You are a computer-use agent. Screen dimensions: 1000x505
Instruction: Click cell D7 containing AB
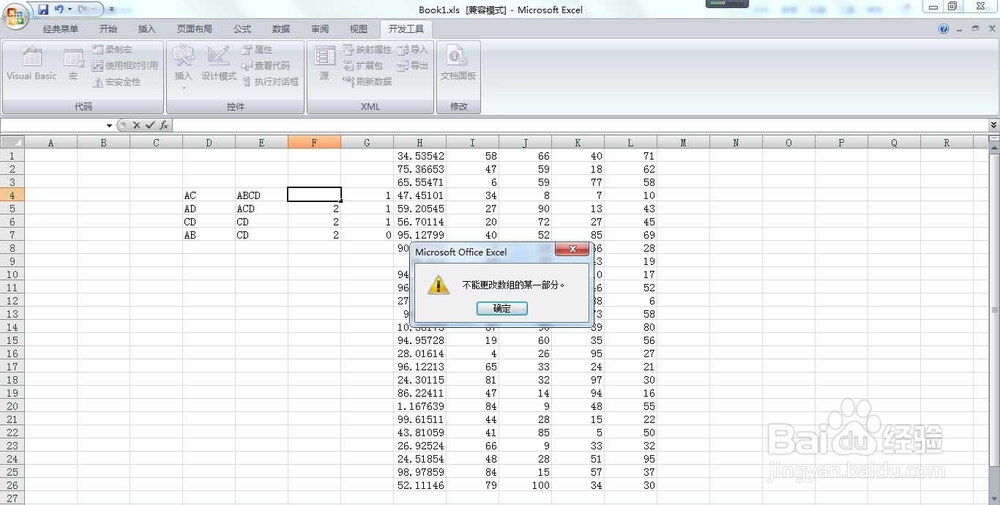pos(209,235)
